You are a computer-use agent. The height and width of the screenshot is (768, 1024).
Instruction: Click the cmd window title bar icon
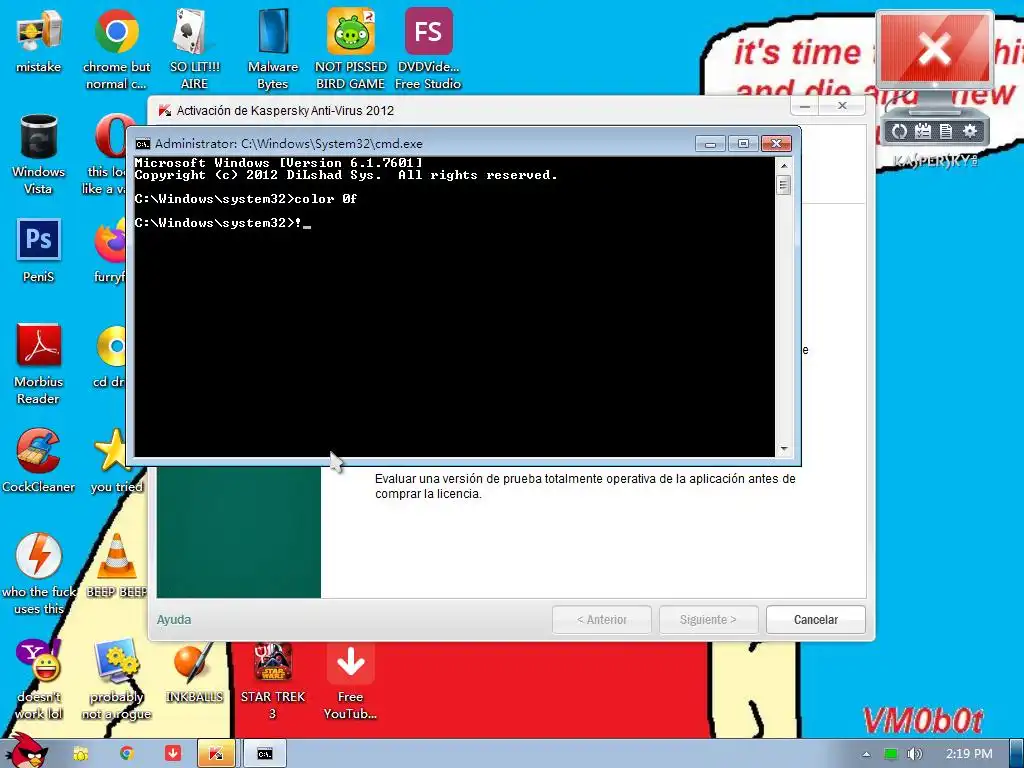click(x=142, y=144)
